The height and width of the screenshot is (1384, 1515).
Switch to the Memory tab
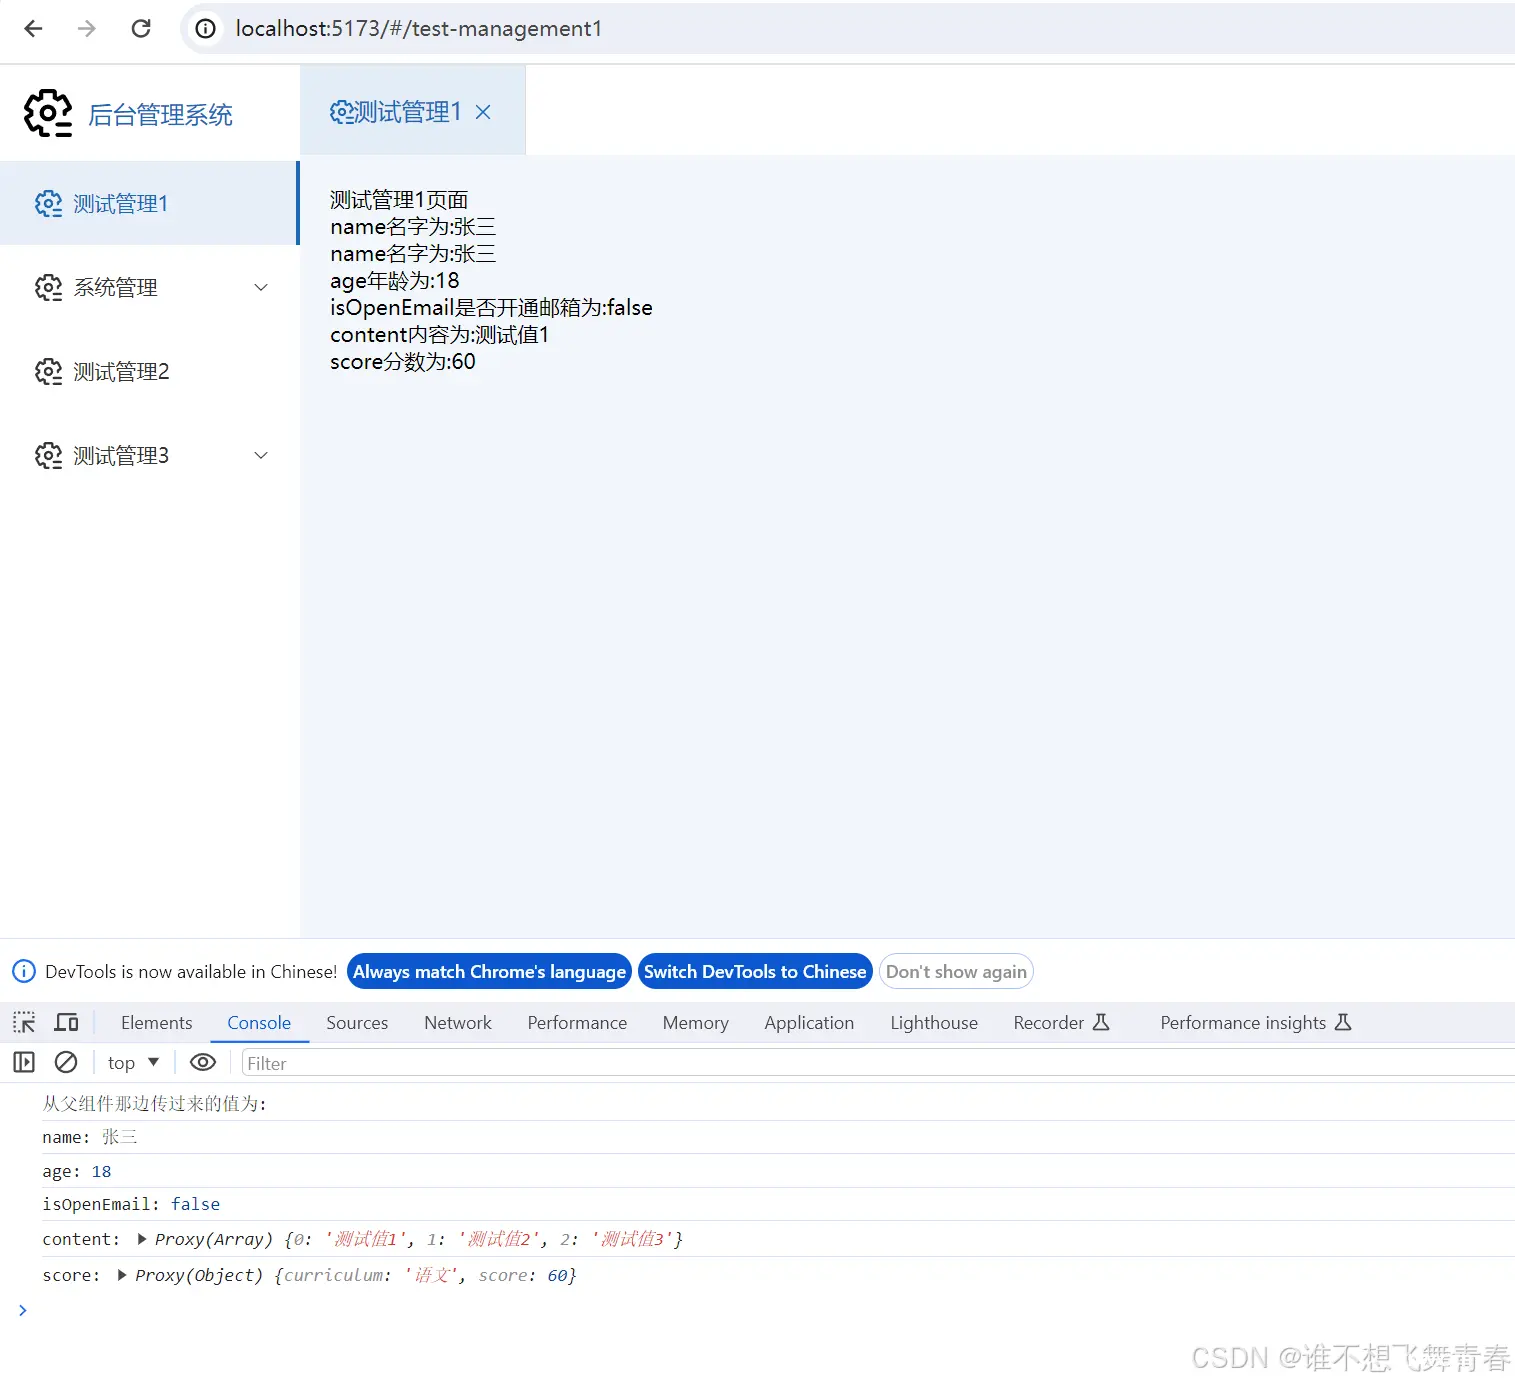pyautogui.click(x=695, y=1022)
